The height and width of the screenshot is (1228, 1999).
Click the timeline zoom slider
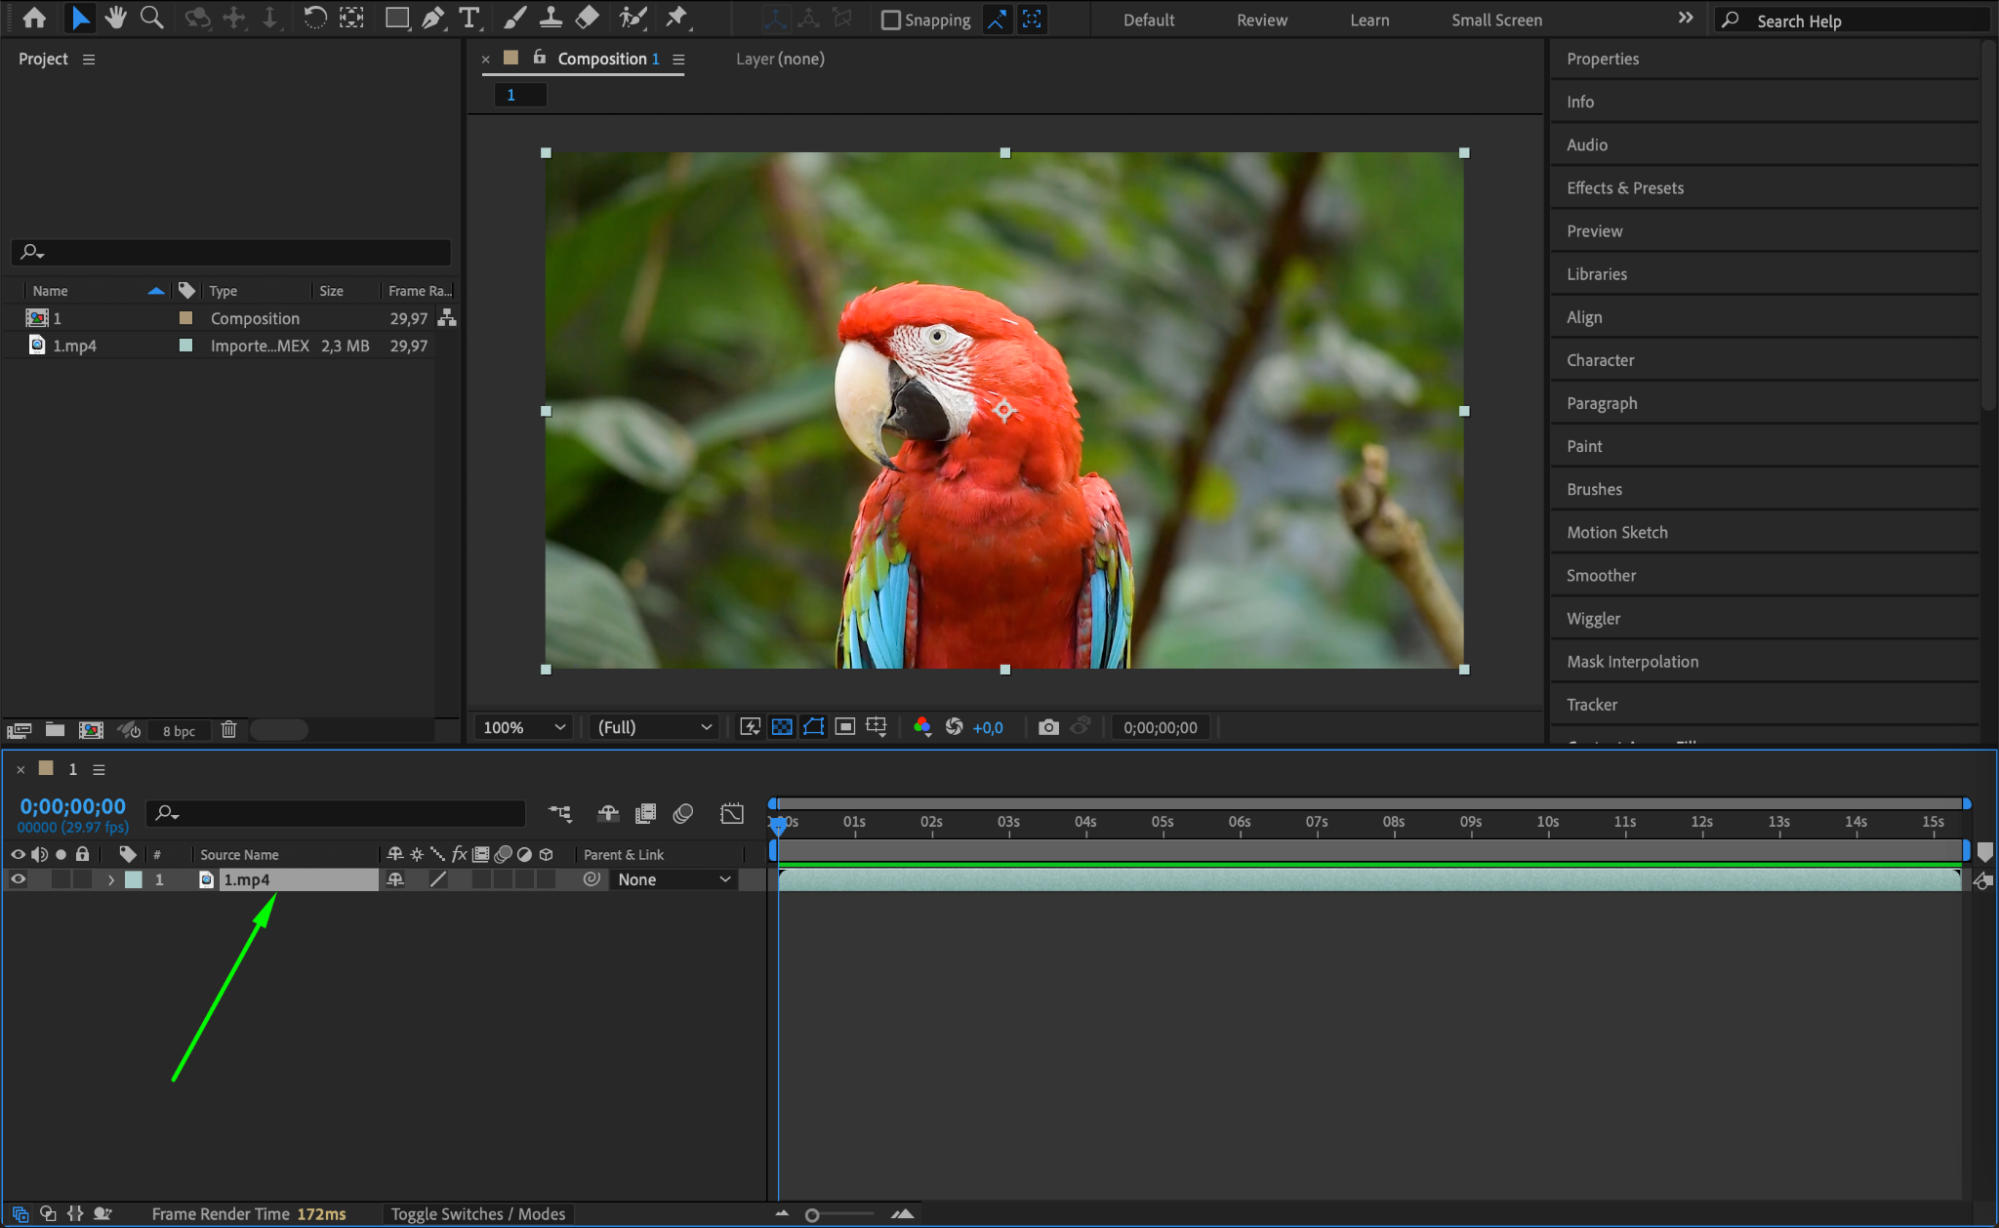tap(812, 1215)
